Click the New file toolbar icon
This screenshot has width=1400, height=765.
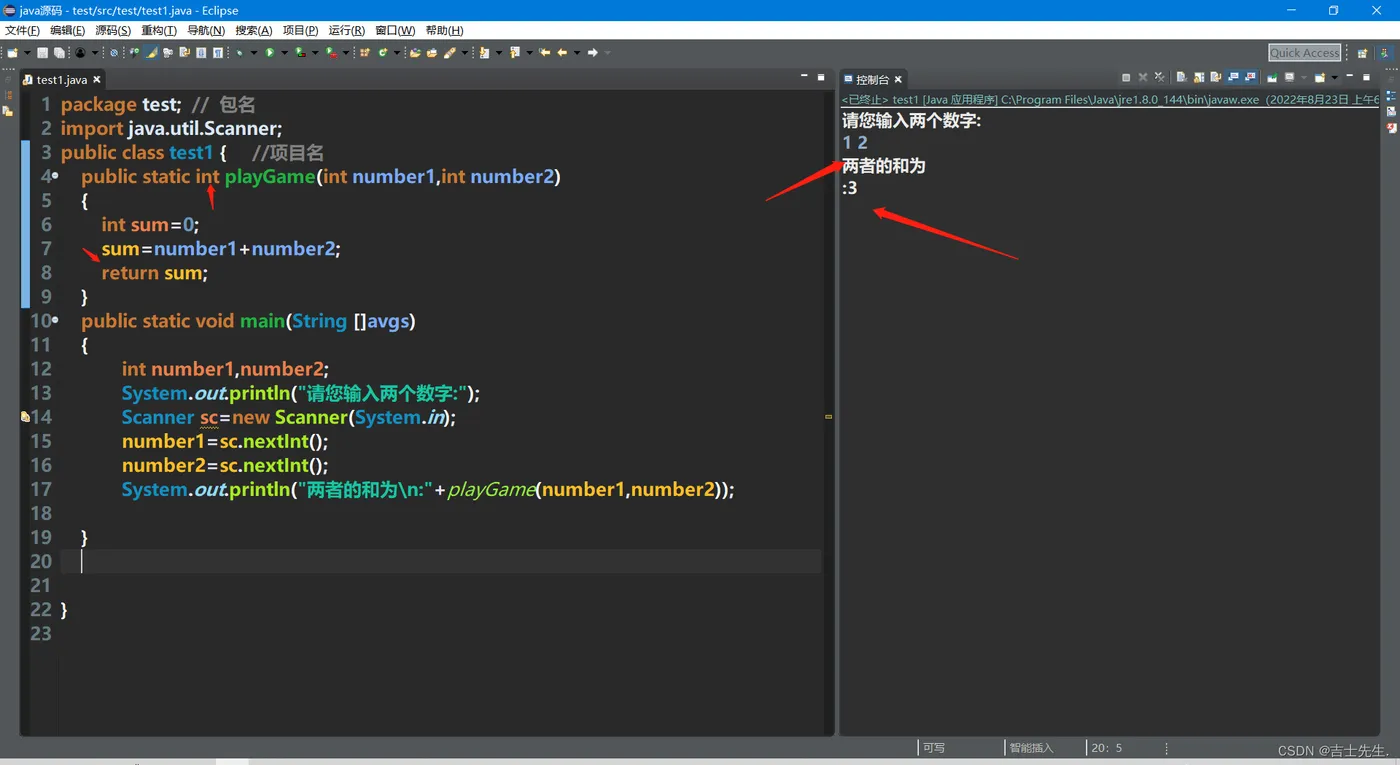(x=12, y=52)
